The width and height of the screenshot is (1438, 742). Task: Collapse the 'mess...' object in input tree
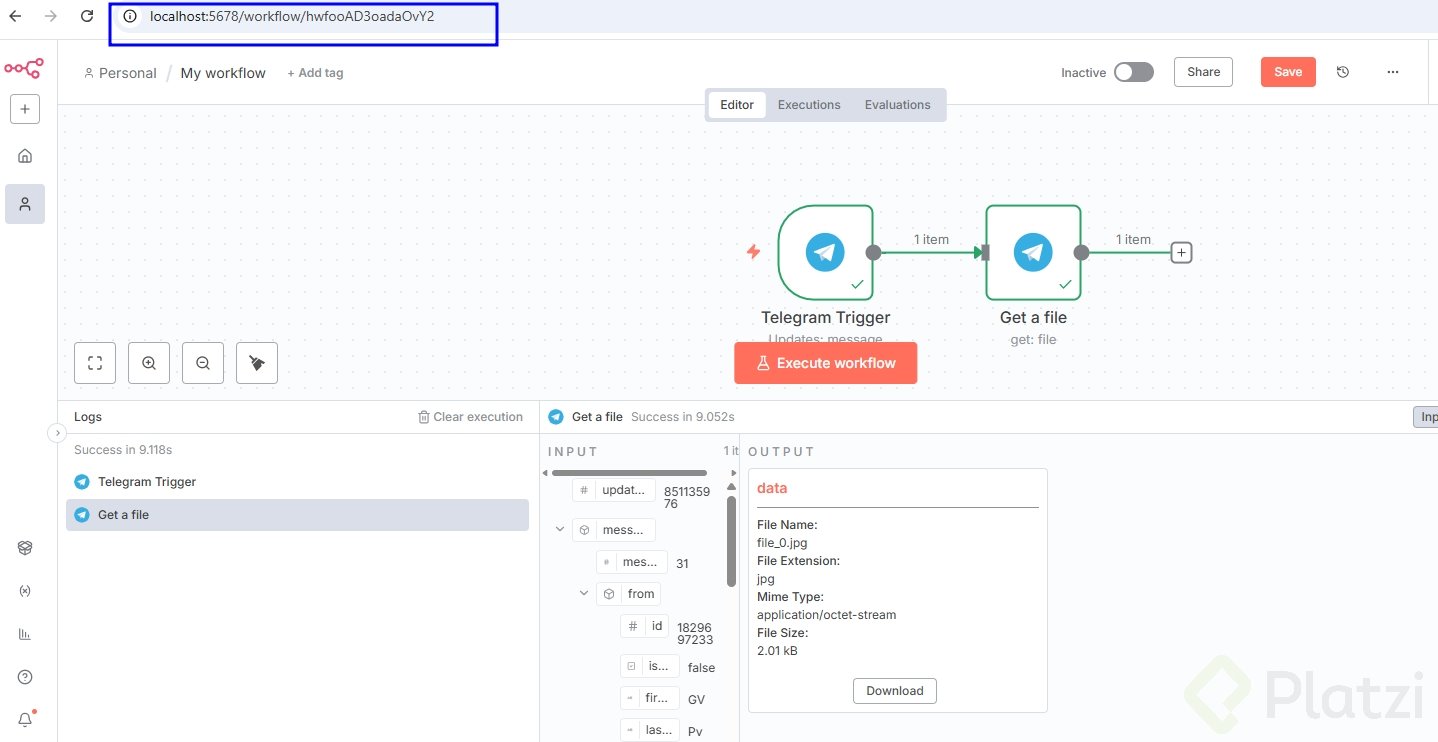560,530
